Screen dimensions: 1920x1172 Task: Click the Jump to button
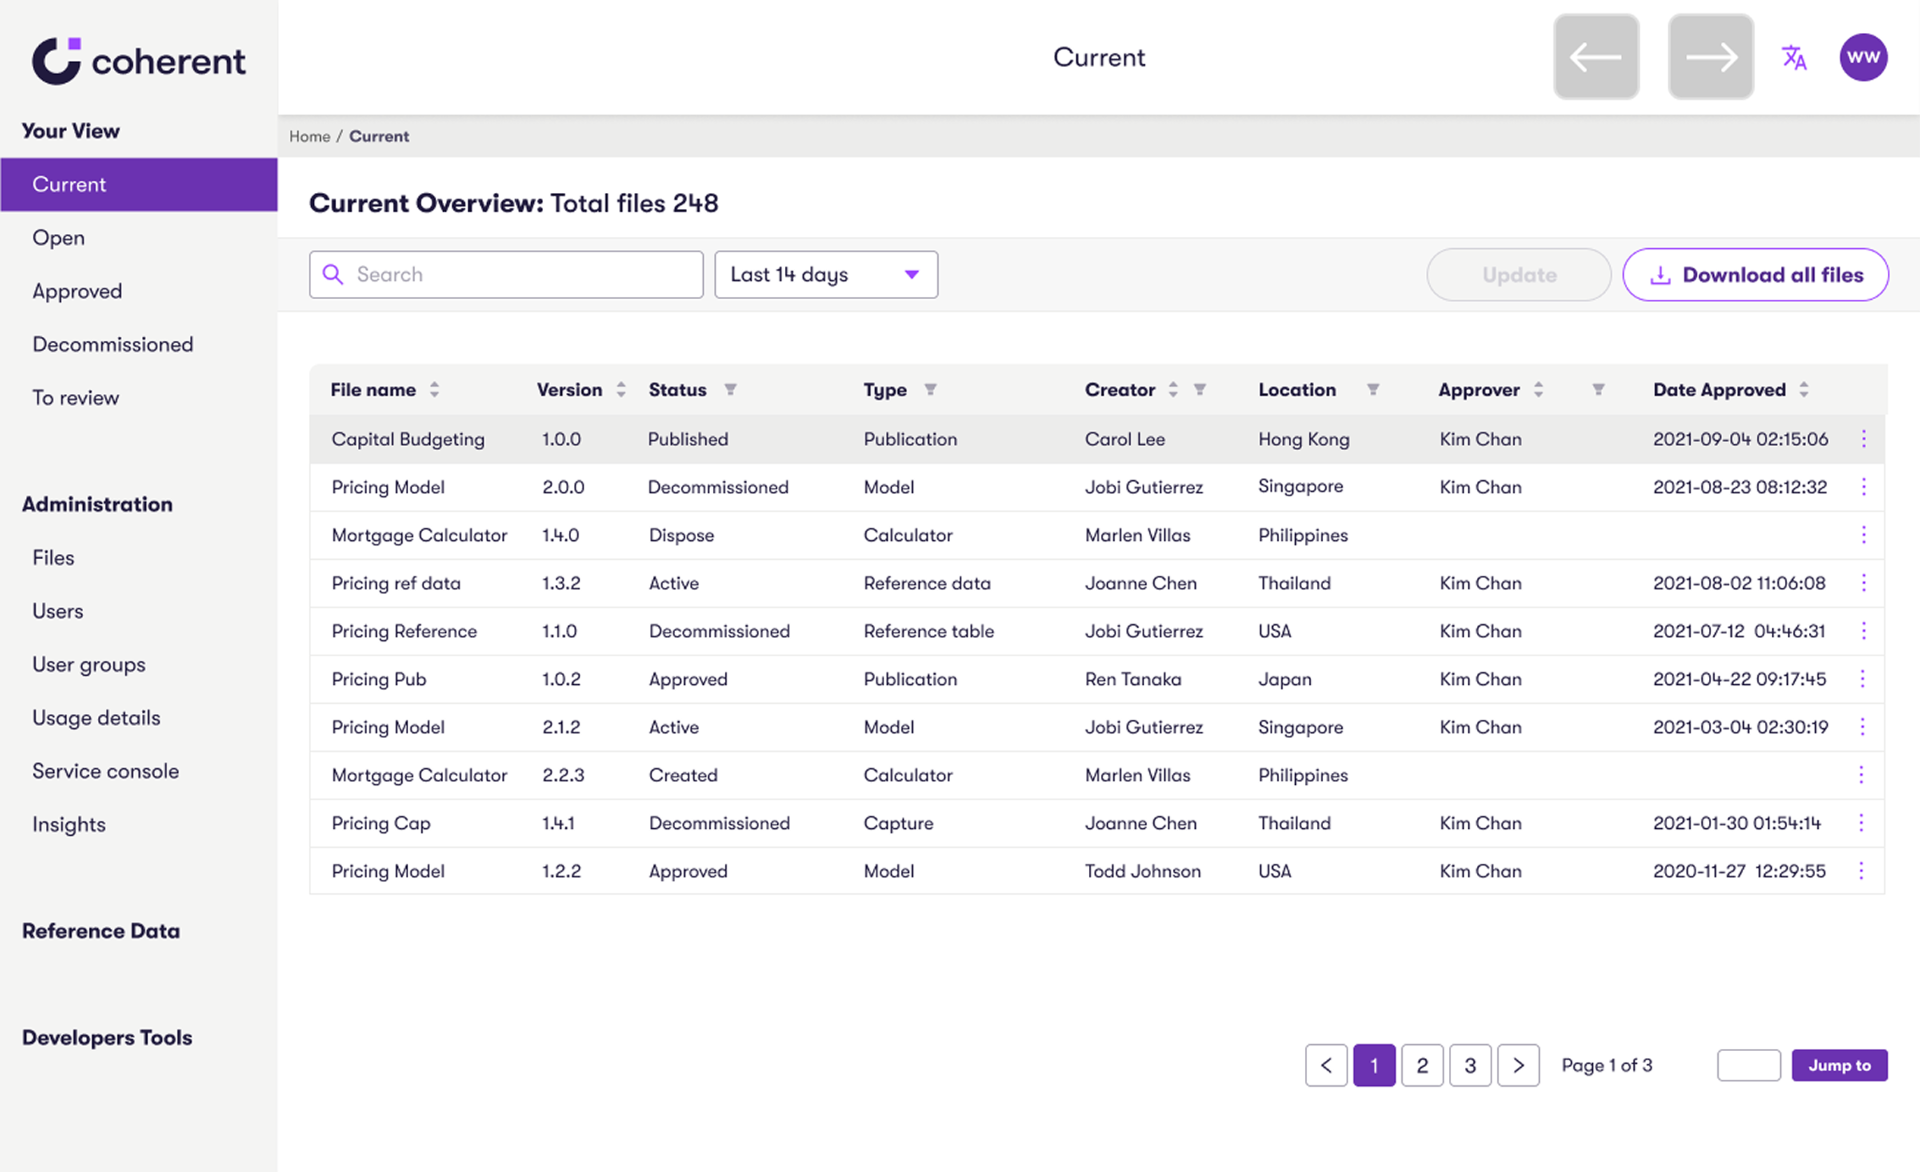click(1839, 1065)
